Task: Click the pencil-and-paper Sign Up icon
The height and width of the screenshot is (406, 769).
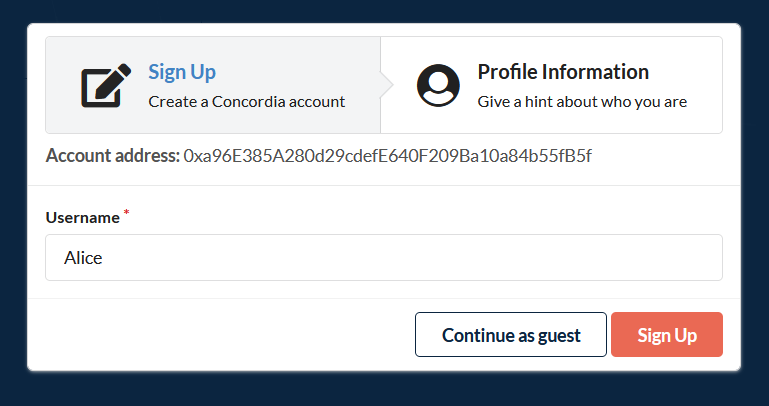Action: (107, 86)
